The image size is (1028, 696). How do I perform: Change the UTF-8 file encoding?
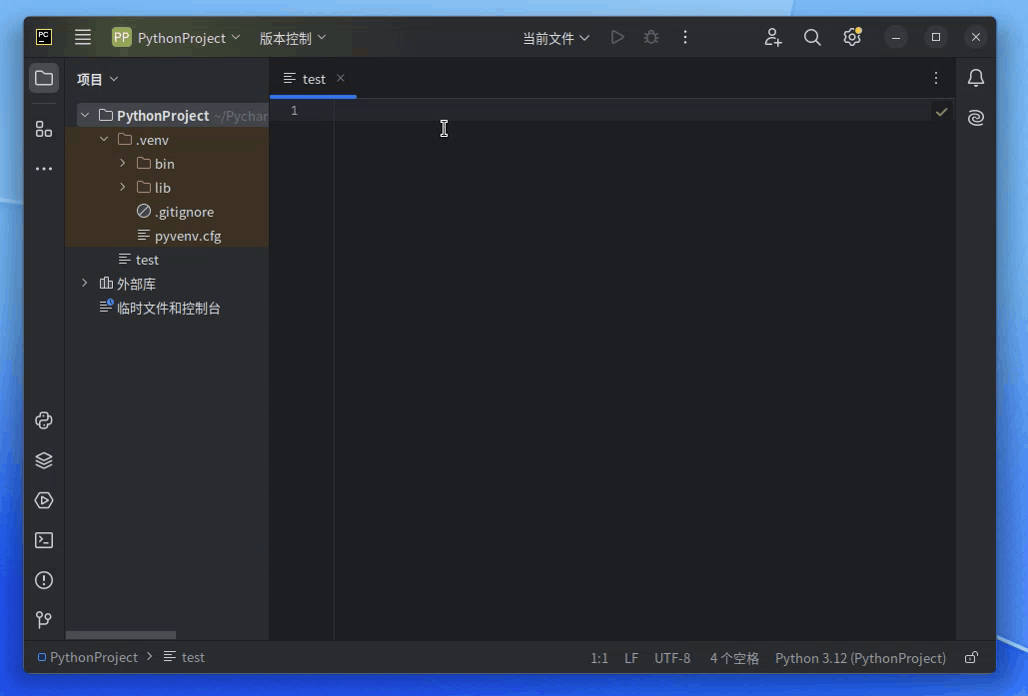click(x=672, y=658)
